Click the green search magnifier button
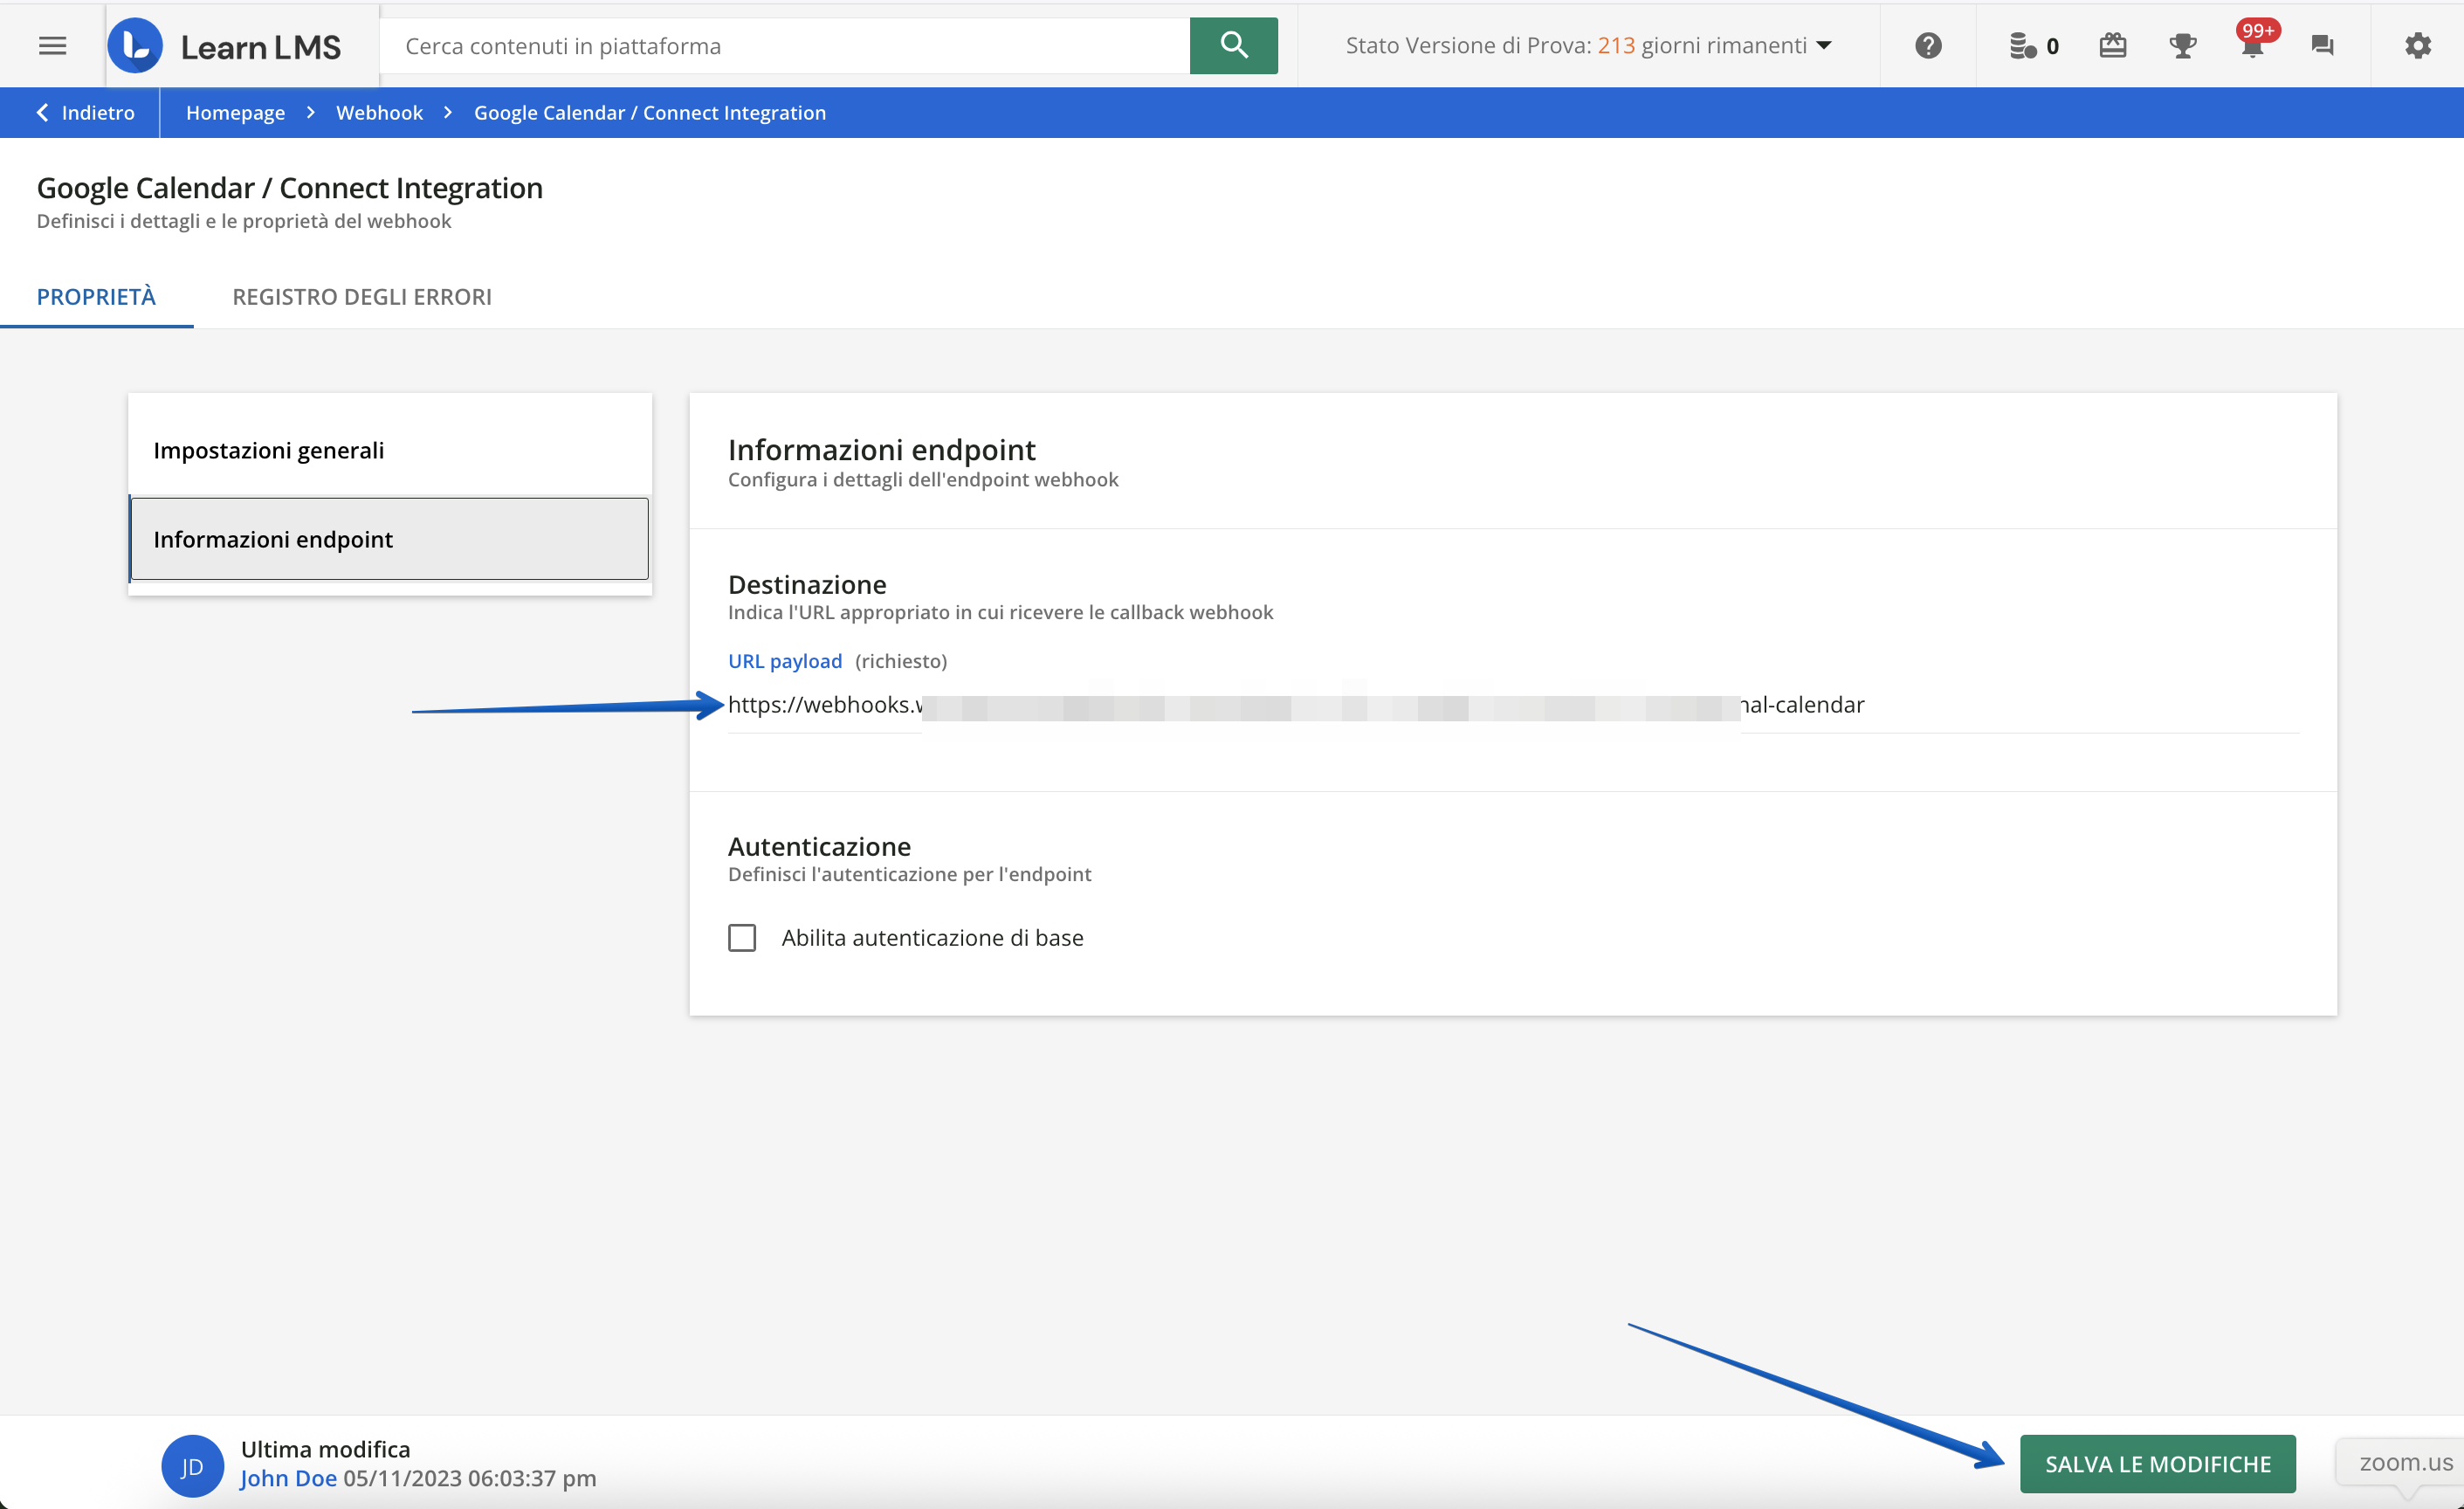 (1233, 46)
